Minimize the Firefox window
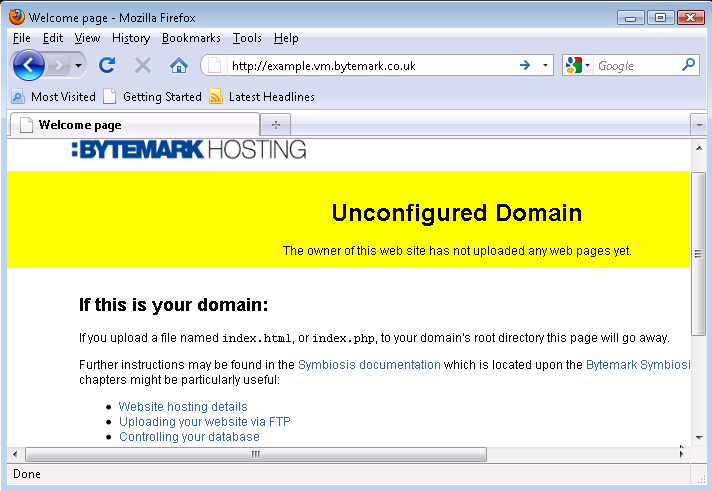Screen dimensions: 712x491 (x=630, y=18)
